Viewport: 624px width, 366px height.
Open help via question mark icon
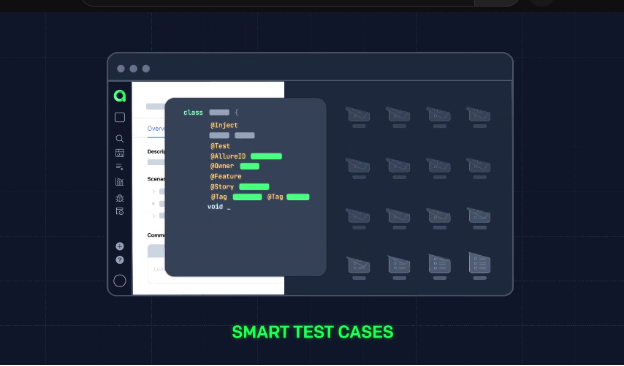pos(119,260)
